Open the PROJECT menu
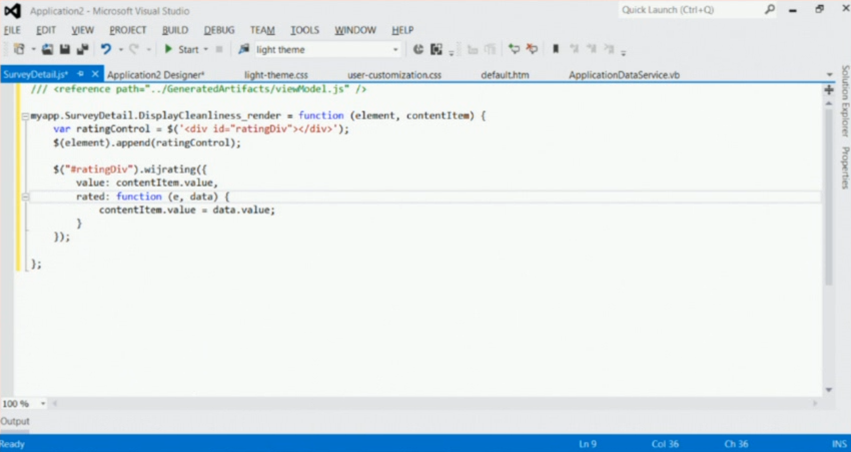 [128, 30]
